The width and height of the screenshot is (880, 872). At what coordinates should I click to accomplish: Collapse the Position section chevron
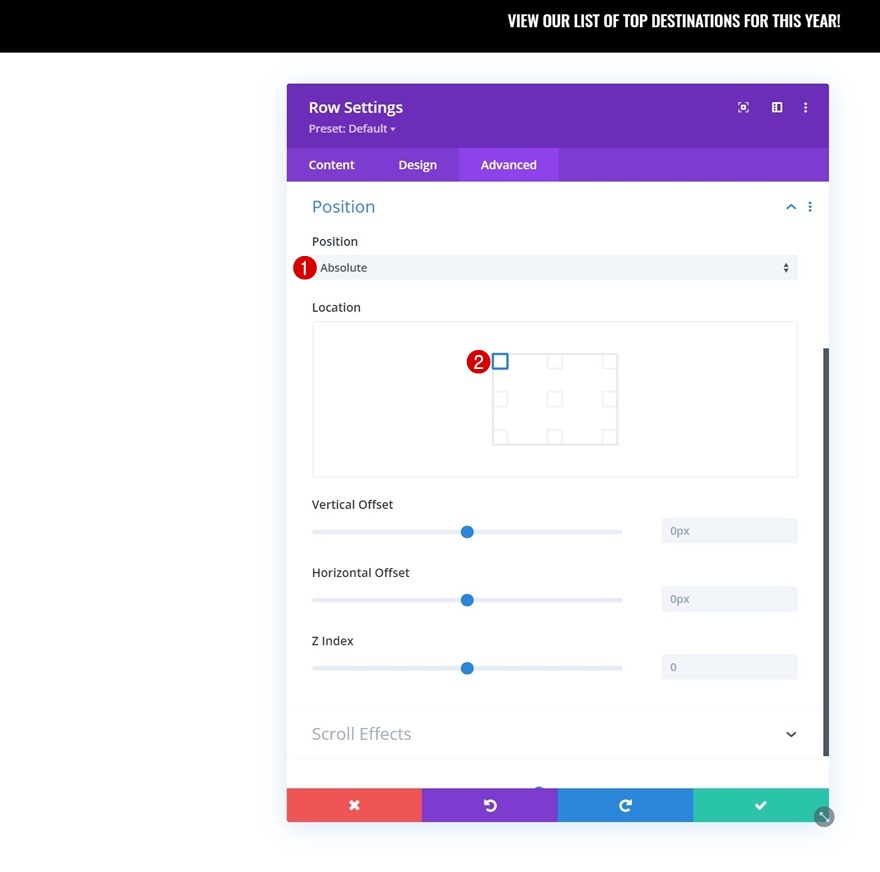click(791, 207)
